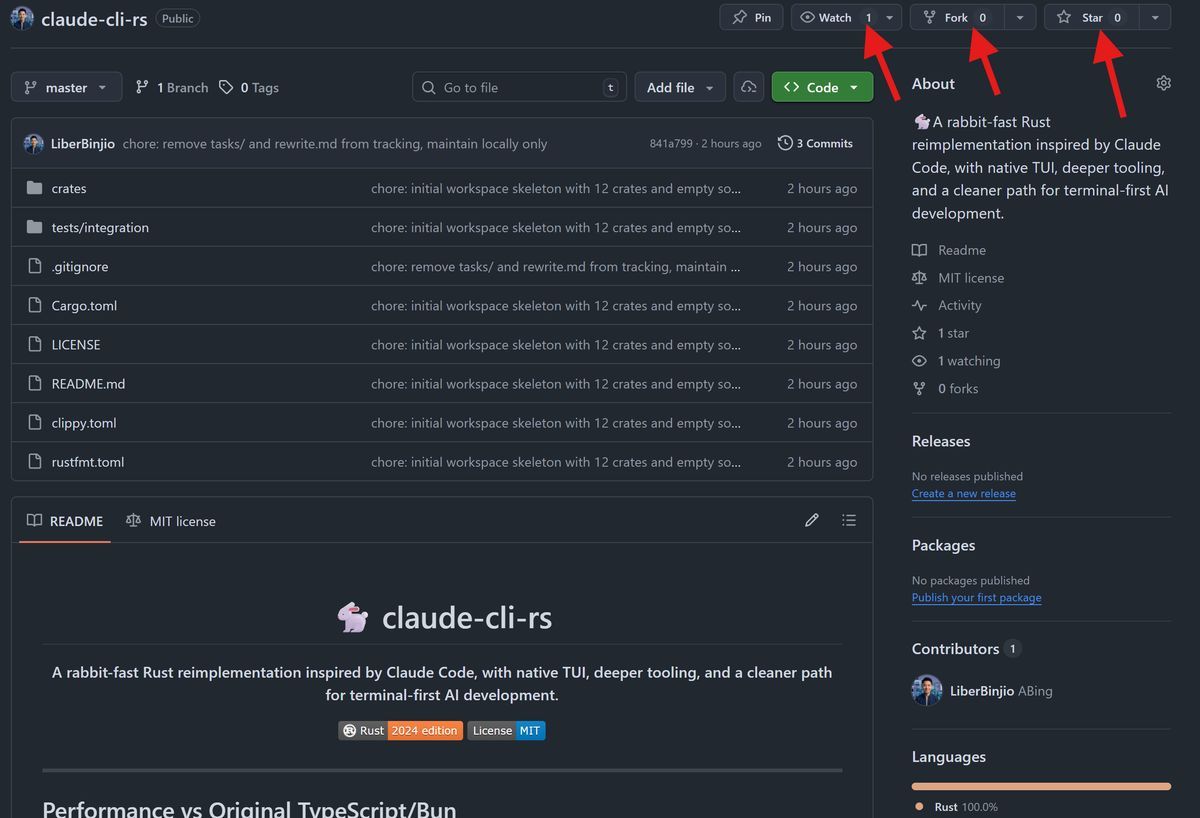
Task: Select the README tab
Action: click(65, 521)
